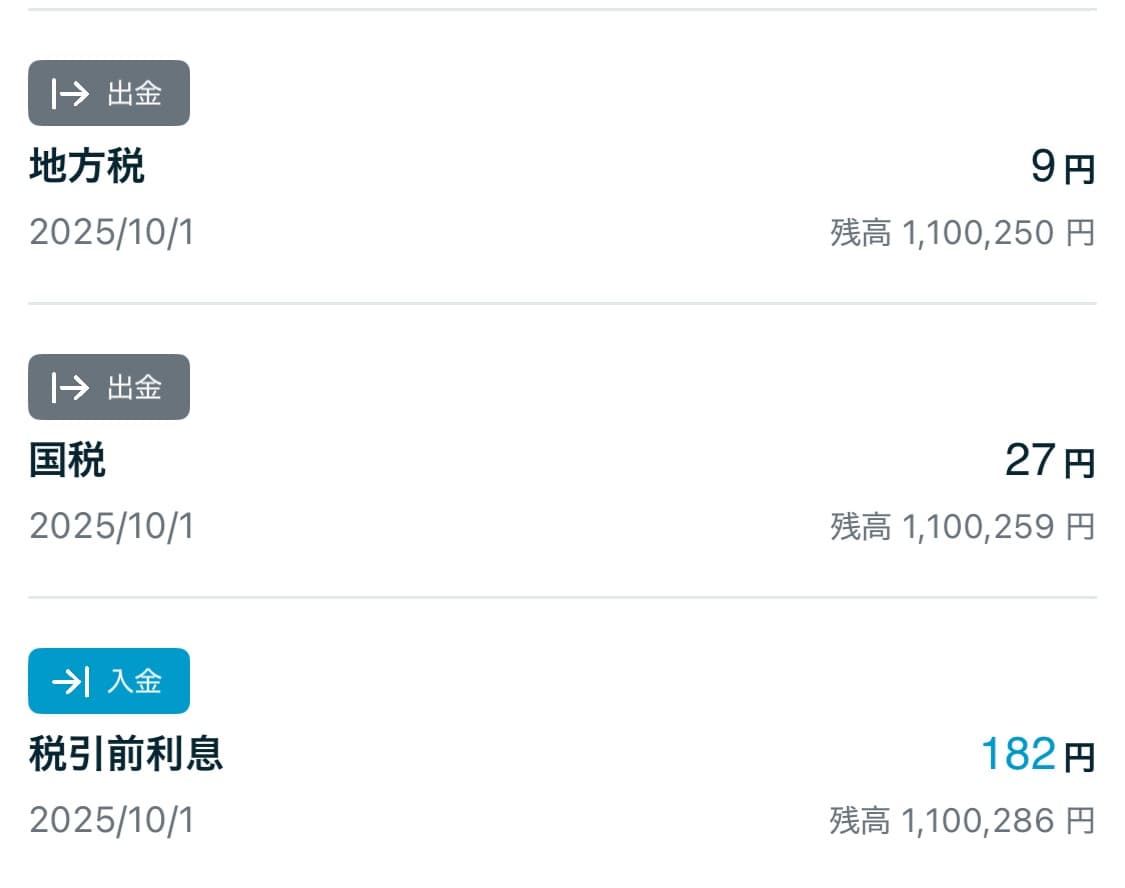The image size is (1125, 888).
Task: Click the deposit arrow icon on 税引前利息 entry
Action: [70, 681]
